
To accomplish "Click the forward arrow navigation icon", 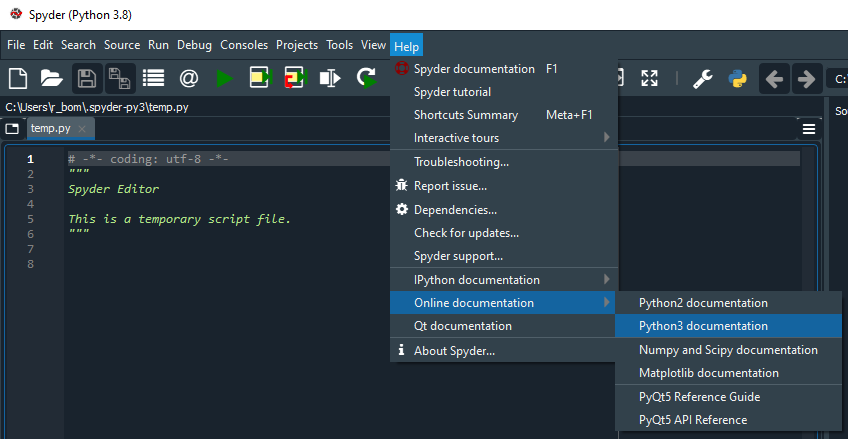I will 807,79.
